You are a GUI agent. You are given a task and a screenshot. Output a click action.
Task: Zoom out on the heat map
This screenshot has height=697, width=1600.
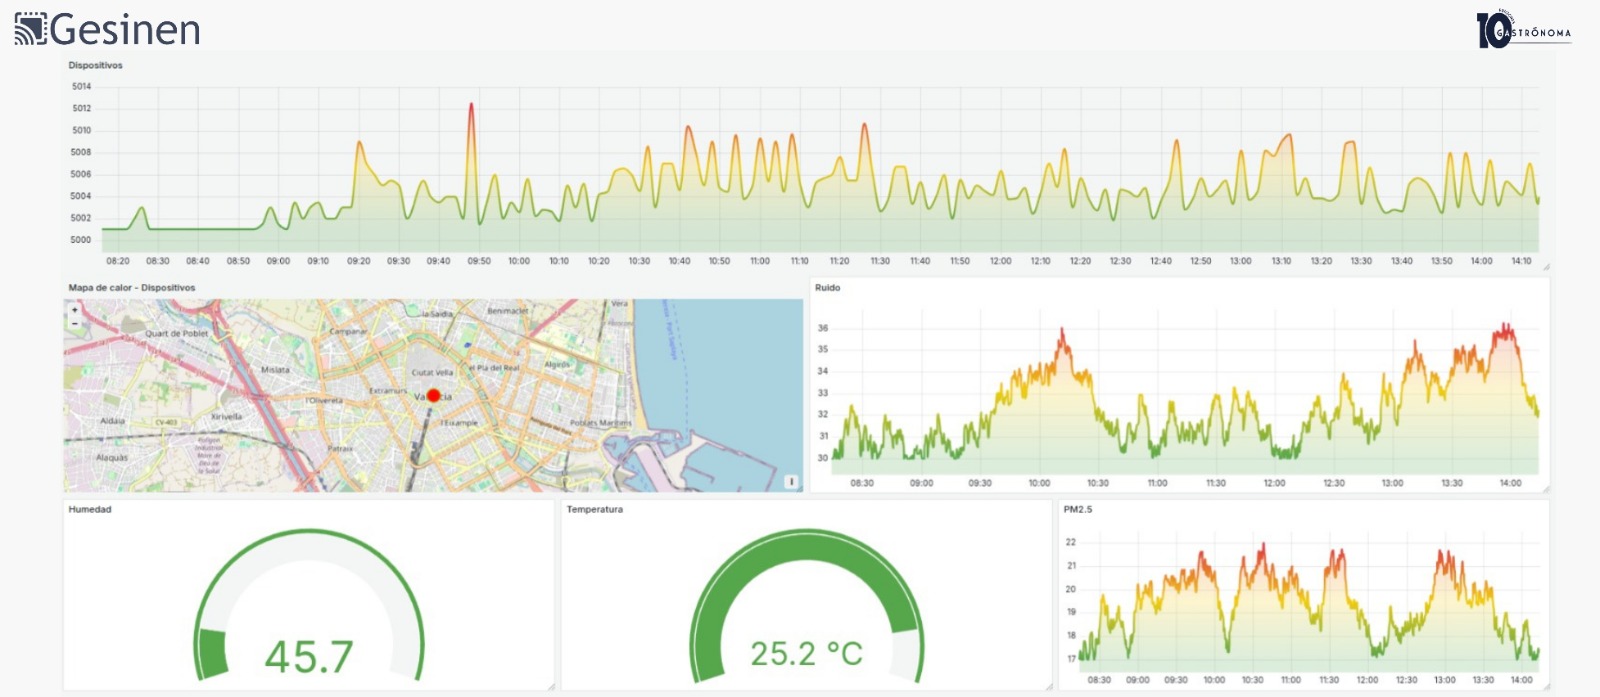pos(75,323)
